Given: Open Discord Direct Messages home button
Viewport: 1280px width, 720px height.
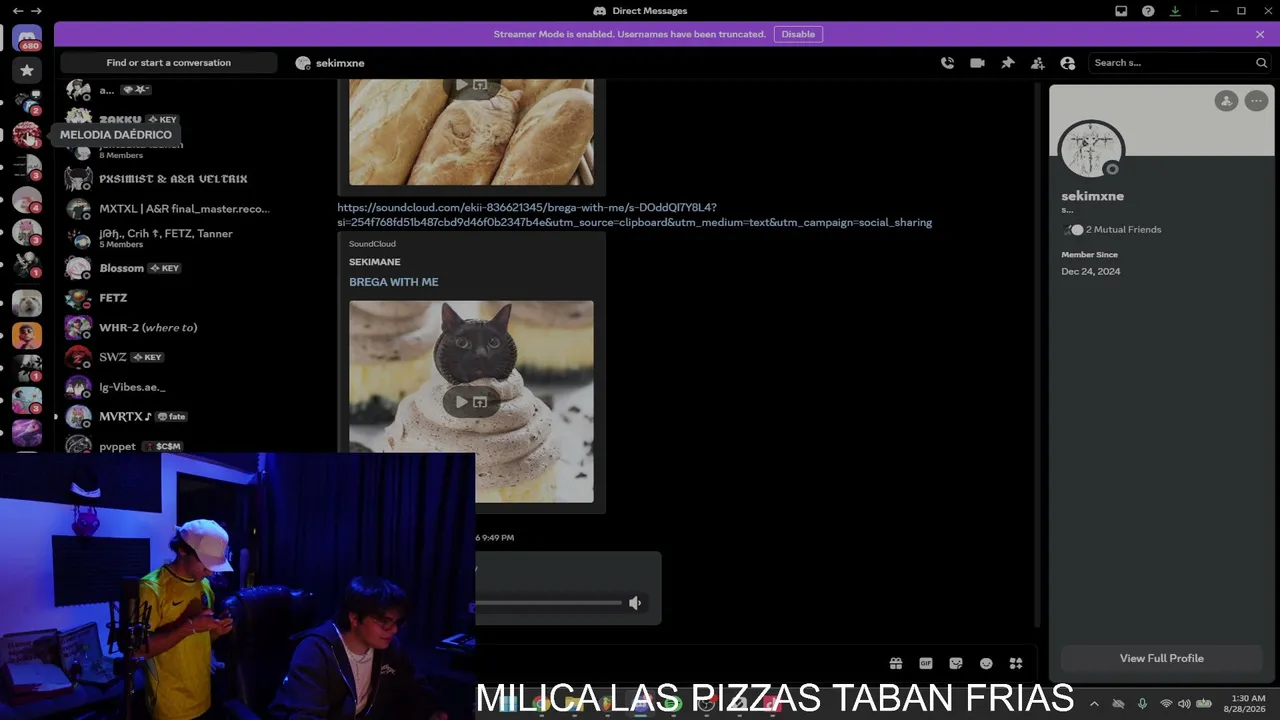Looking at the screenshot, I should pyautogui.click(x=27, y=39).
